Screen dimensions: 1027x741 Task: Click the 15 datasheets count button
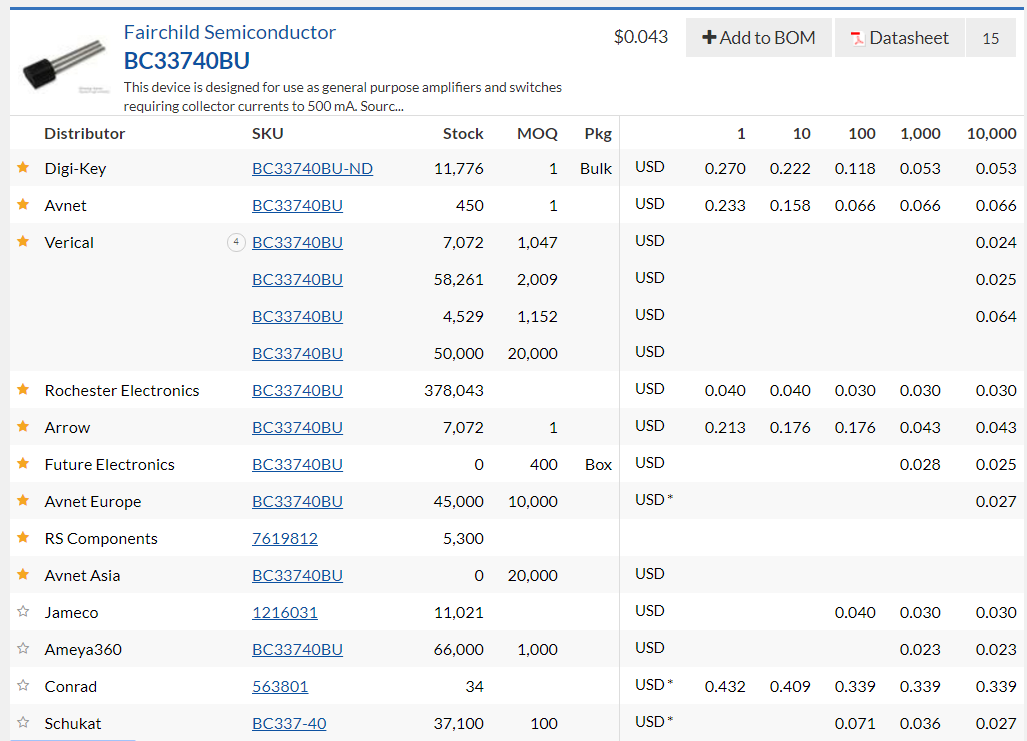click(990, 38)
